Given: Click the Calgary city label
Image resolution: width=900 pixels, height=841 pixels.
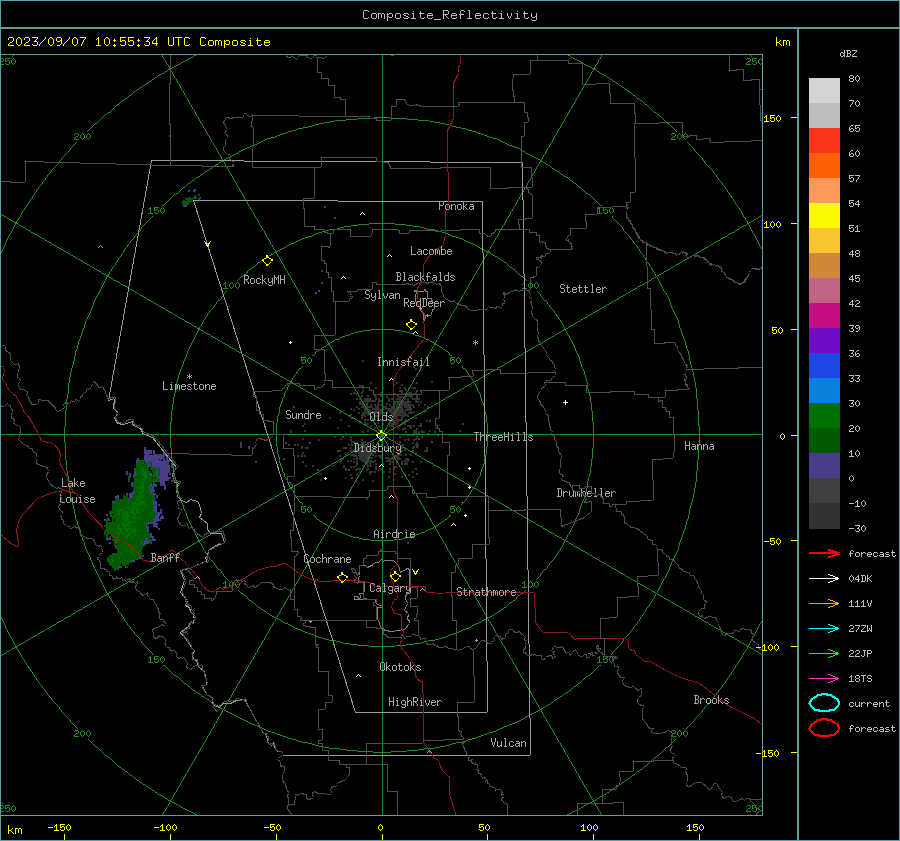Looking at the screenshot, I should coord(390,588).
